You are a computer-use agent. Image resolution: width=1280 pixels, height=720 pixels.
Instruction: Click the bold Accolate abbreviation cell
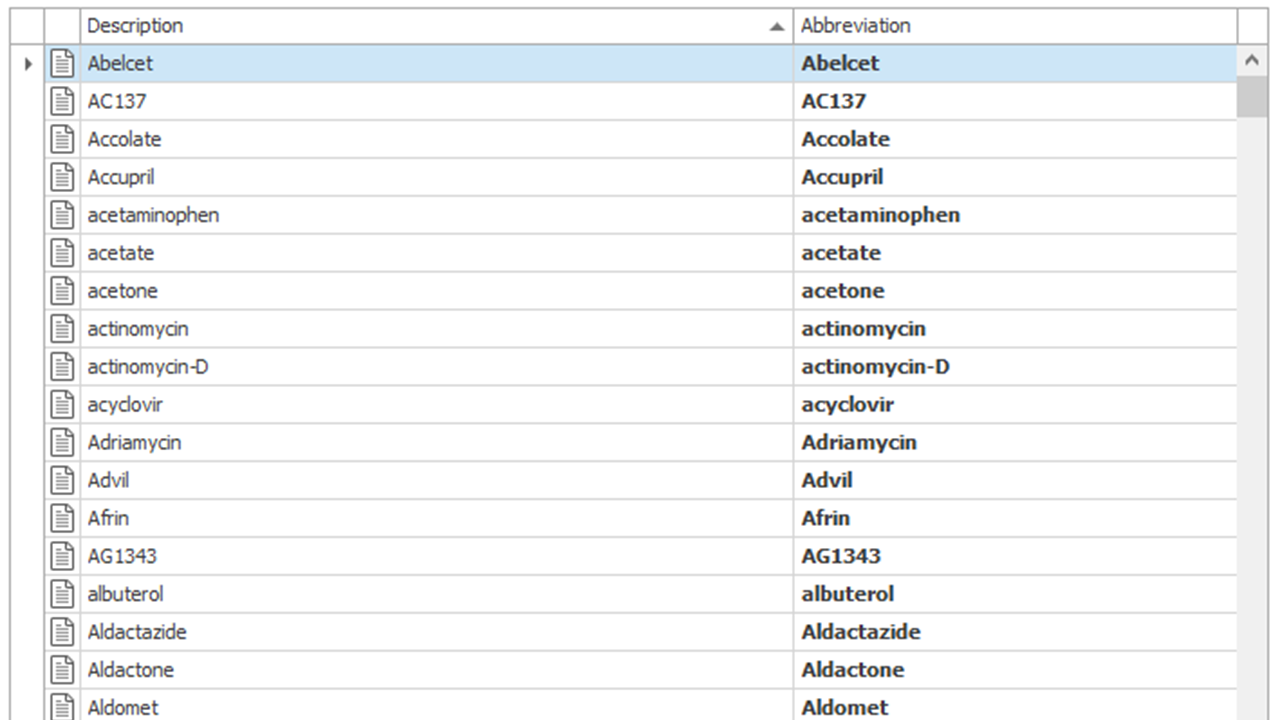(1015, 139)
